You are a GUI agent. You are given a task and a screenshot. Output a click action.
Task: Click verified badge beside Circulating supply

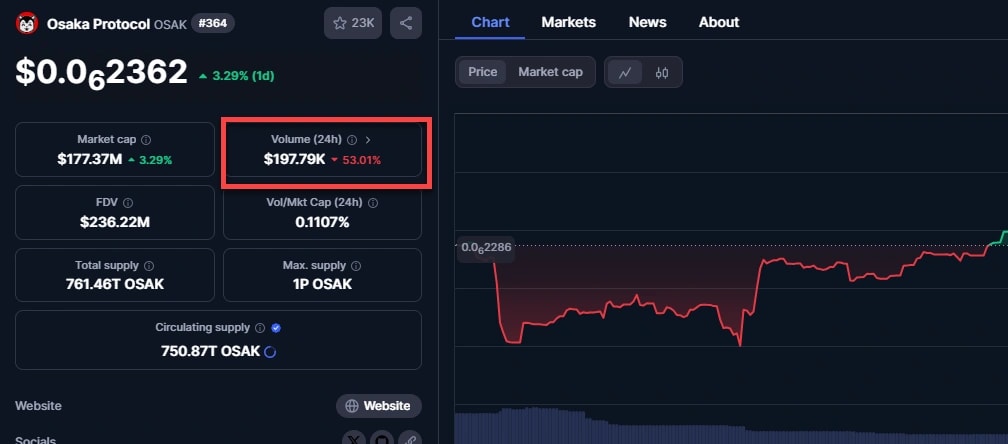pos(276,328)
